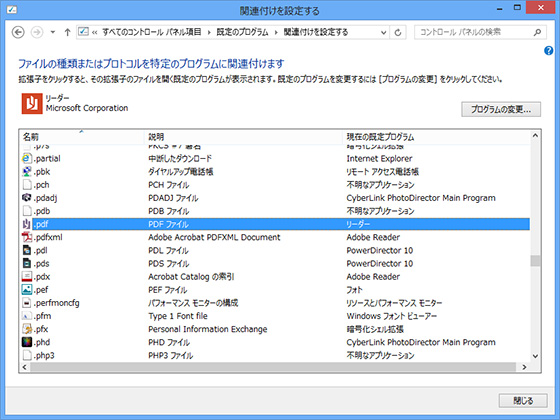Viewport: 560px width, 420px height.
Task: Select the .pef photo icon
Action: click(27, 289)
